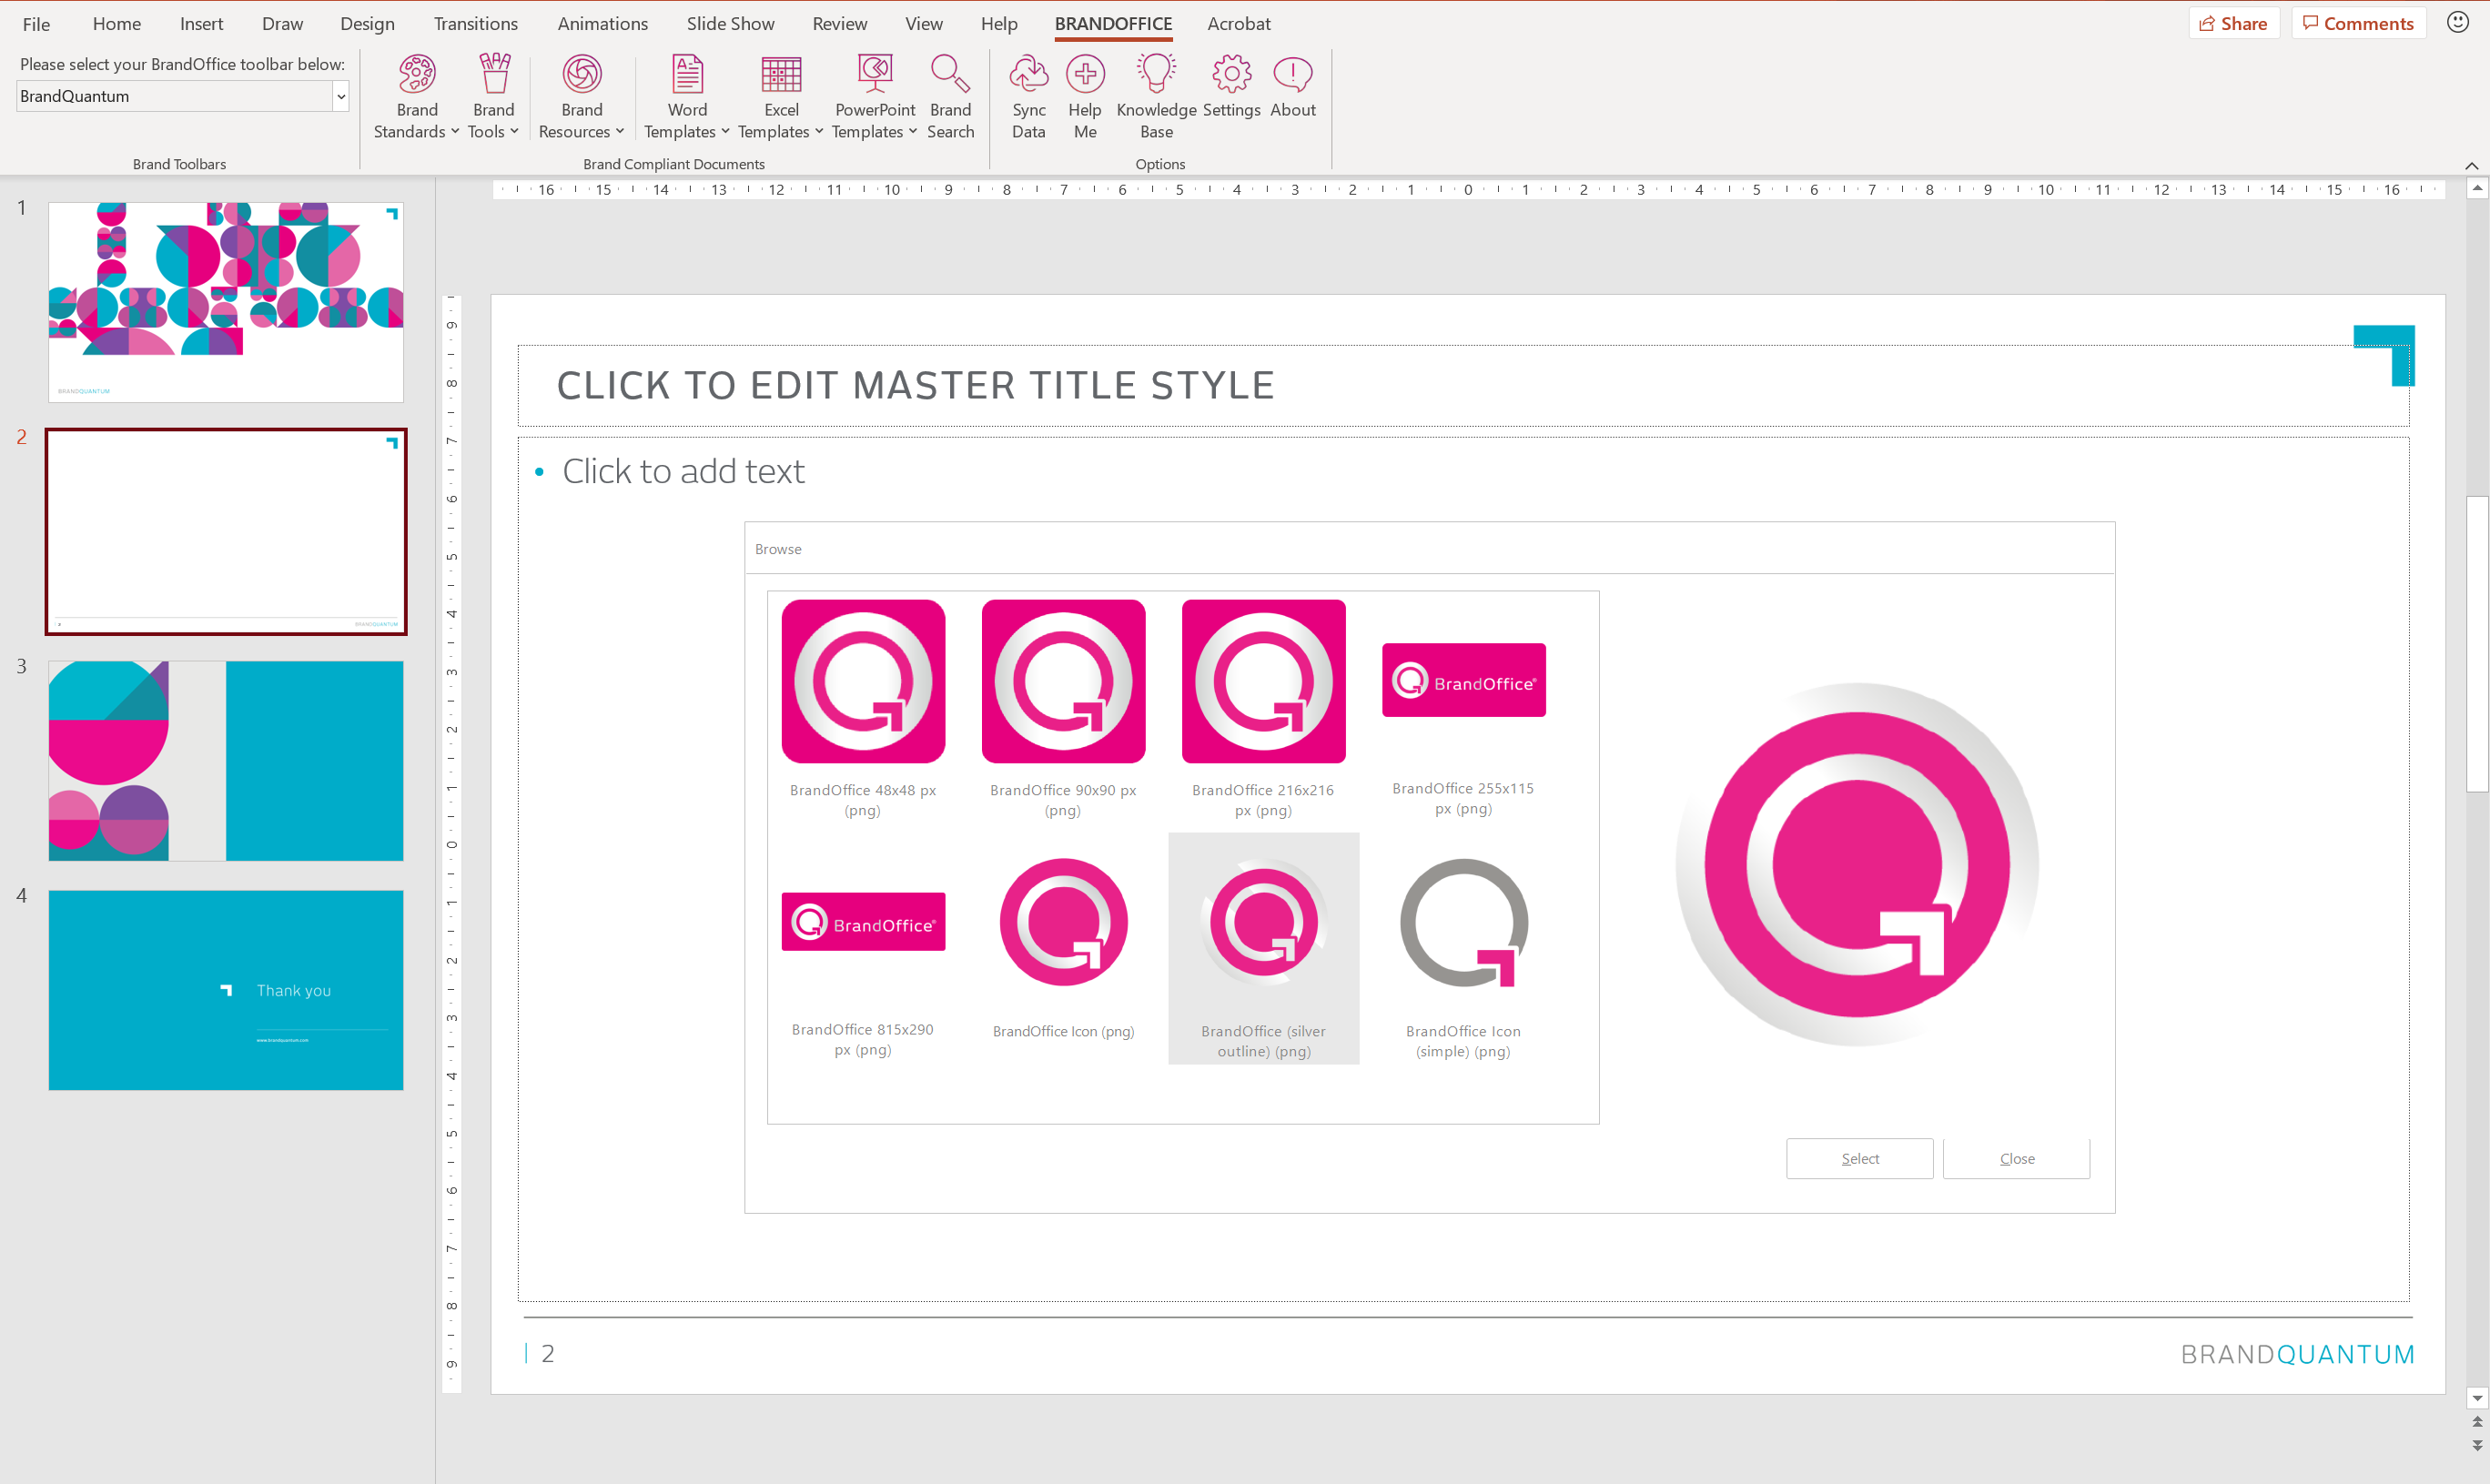Open Word Templates

point(686,96)
